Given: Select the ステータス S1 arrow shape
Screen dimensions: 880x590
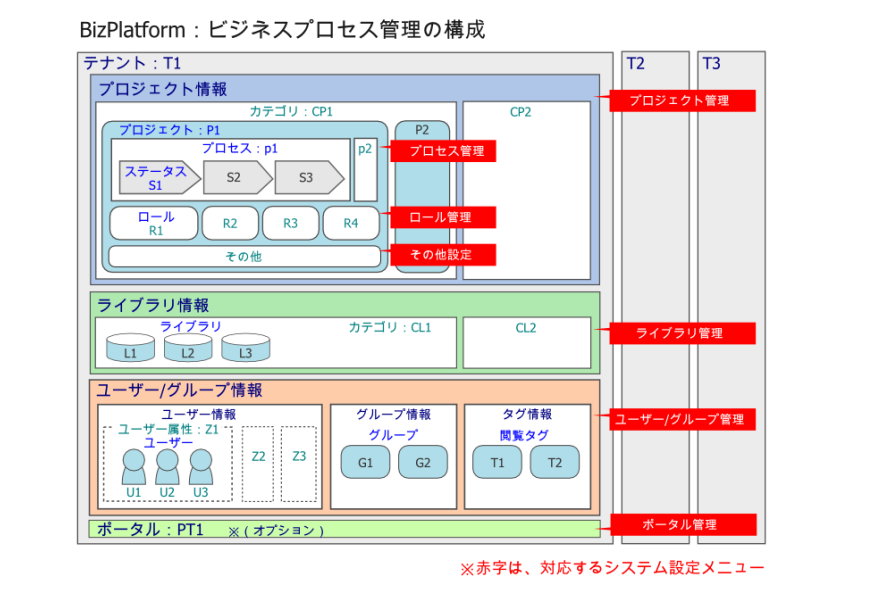Looking at the screenshot, I should [159, 178].
